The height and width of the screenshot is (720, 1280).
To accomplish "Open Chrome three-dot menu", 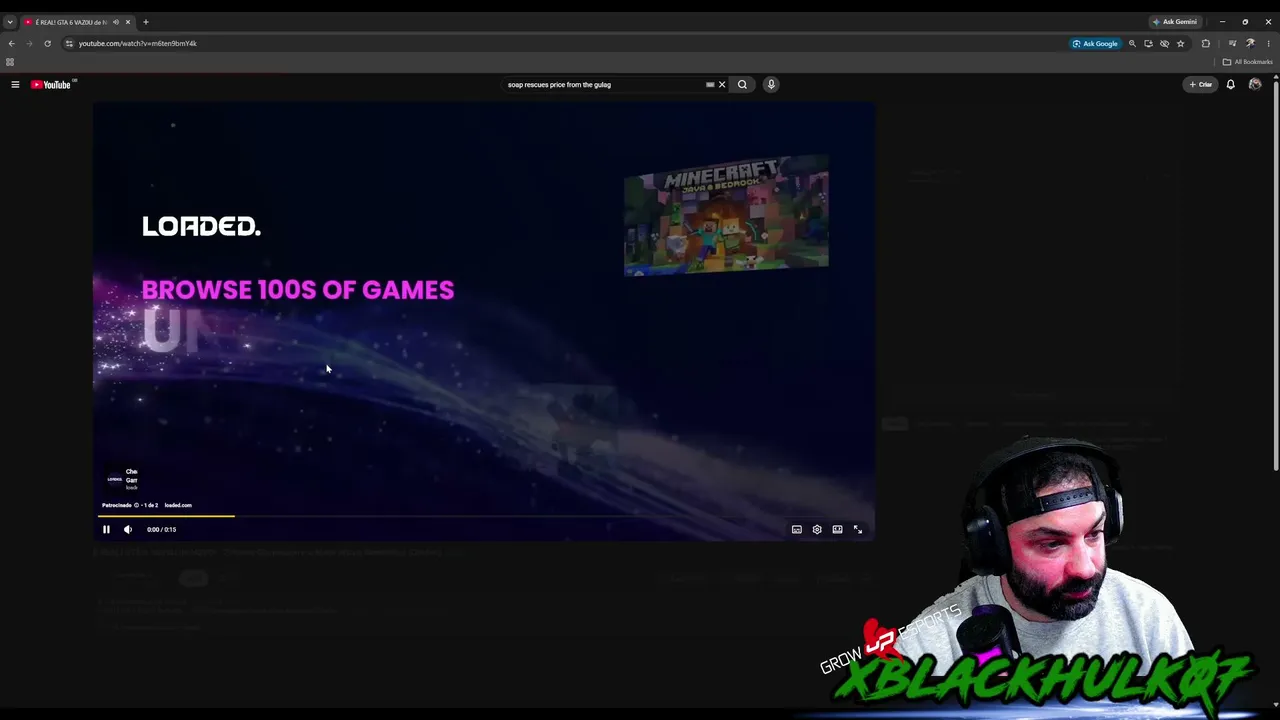I will point(1268,43).
